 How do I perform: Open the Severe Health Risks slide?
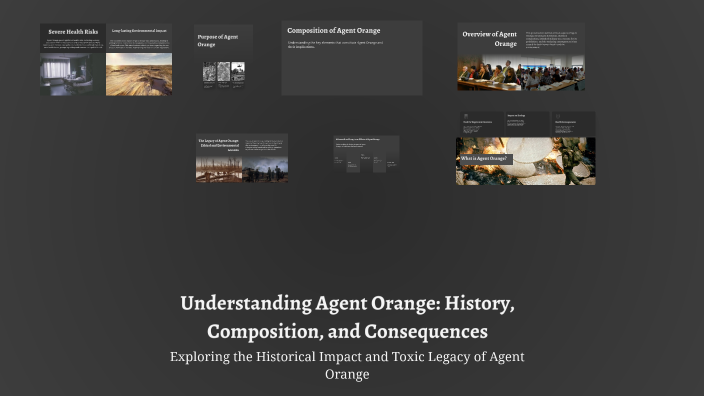pyautogui.click(x=73, y=59)
